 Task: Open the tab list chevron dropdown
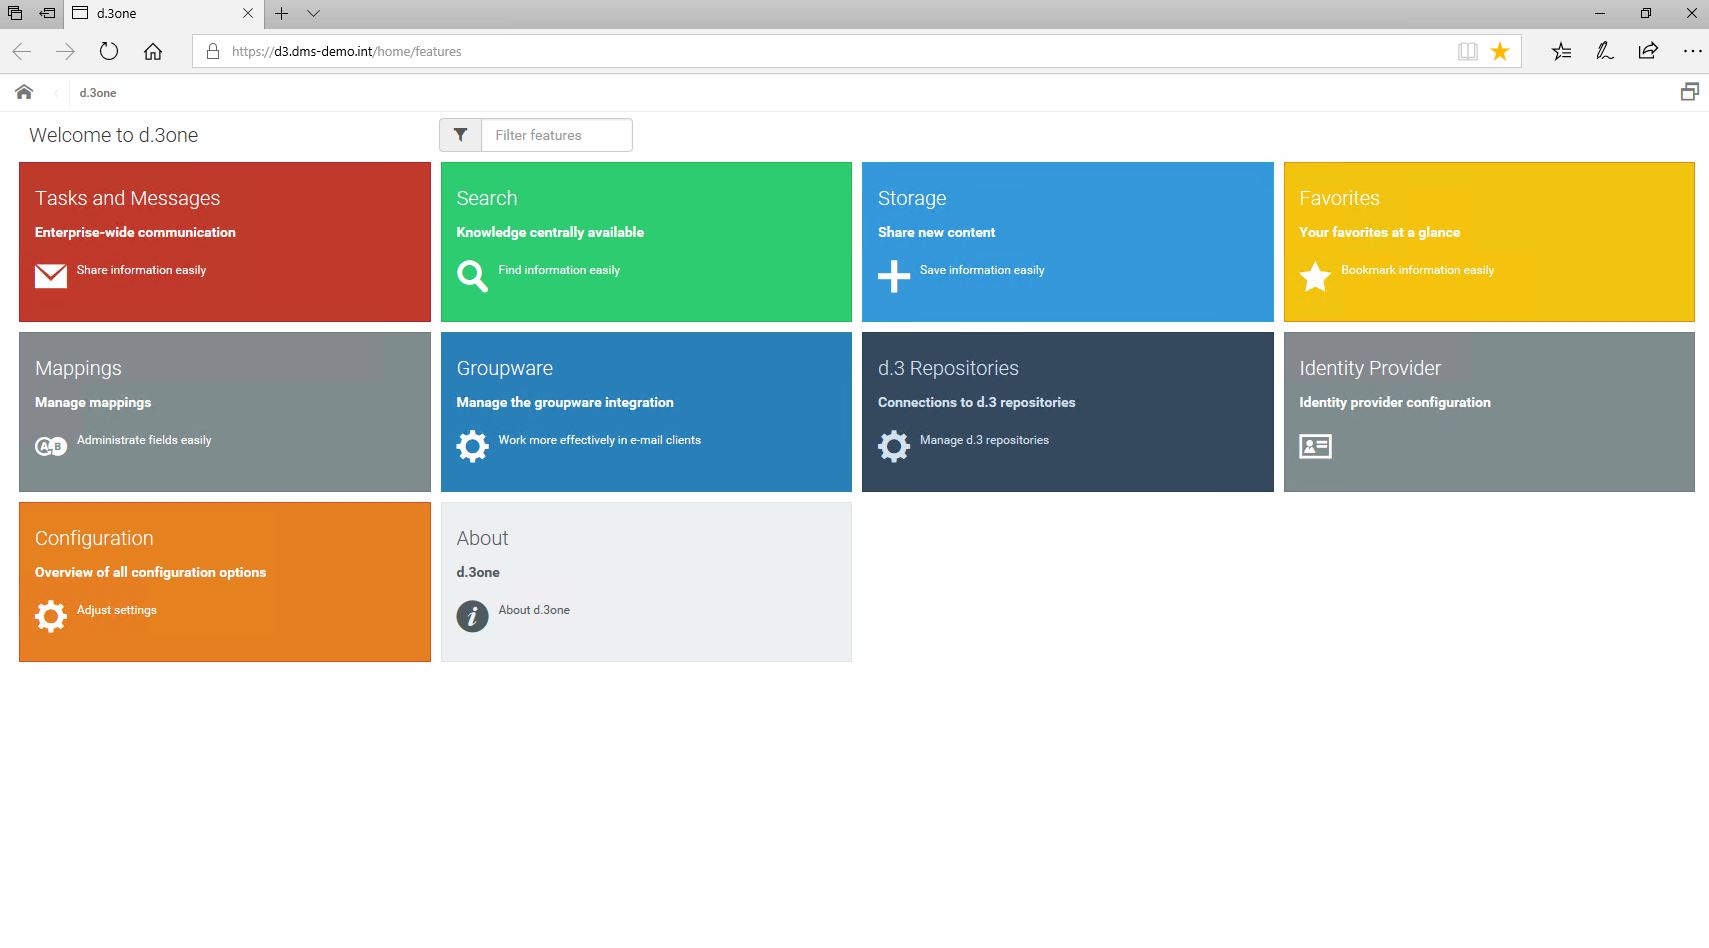pyautogui.click(x=313, y=14)
